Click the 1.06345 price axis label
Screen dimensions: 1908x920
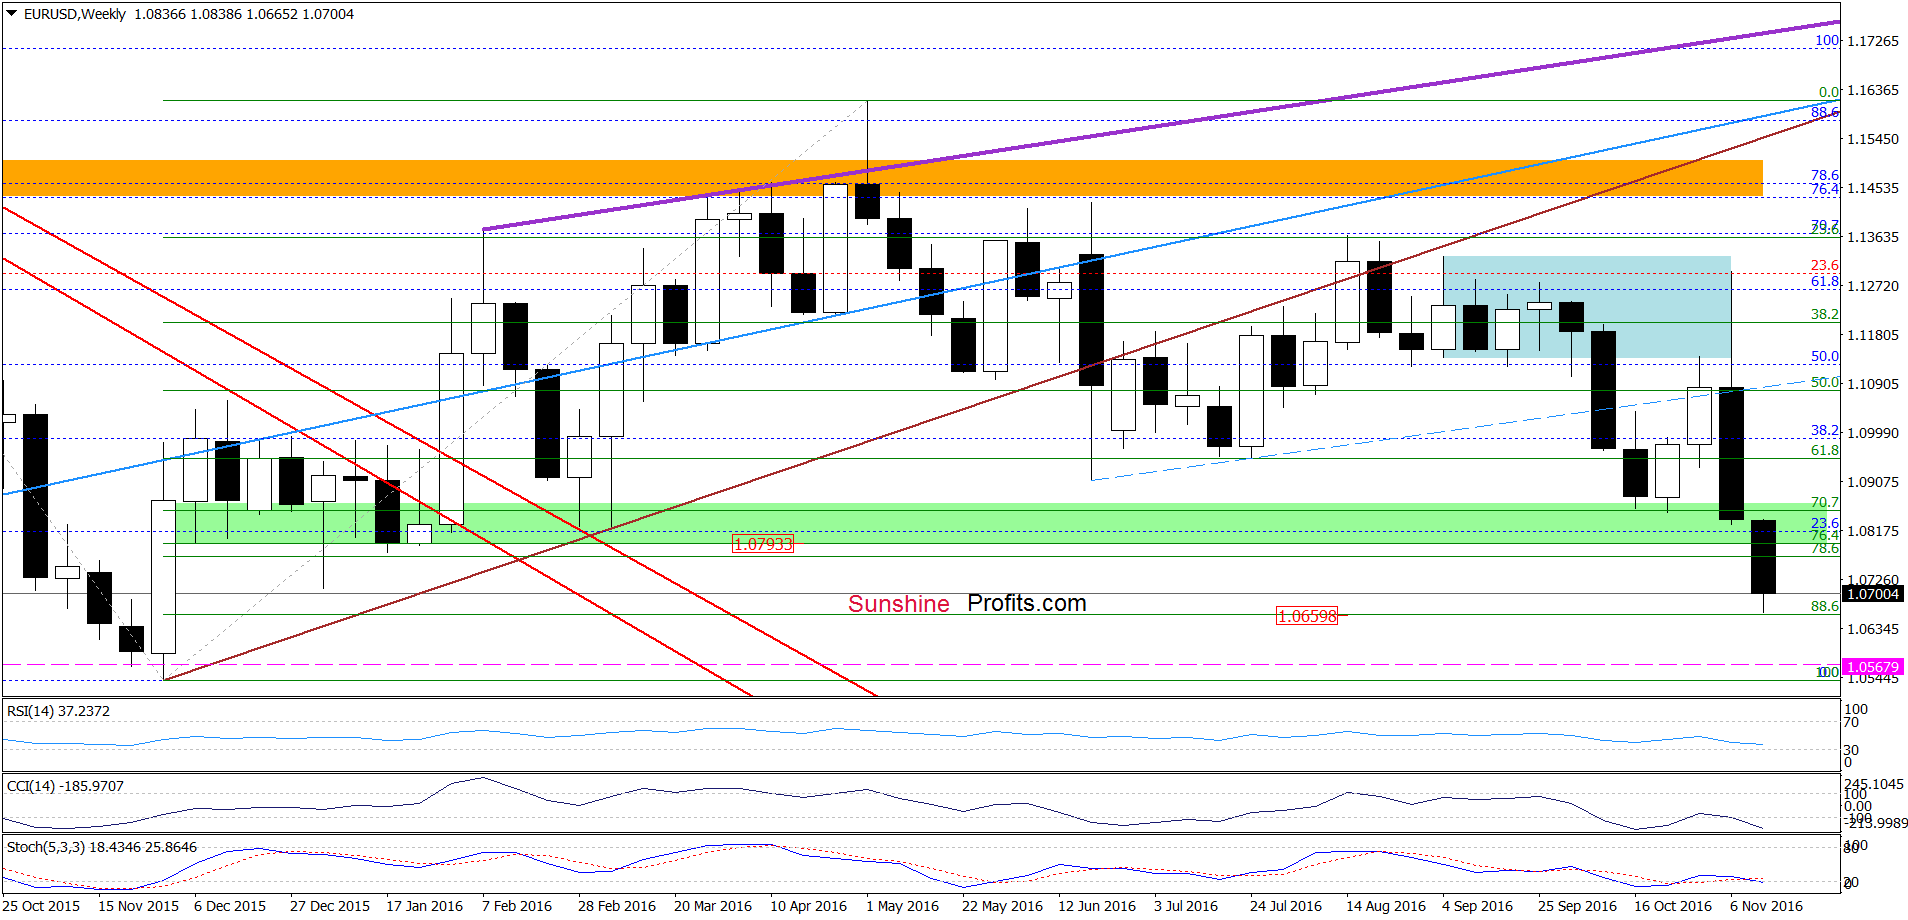coord(1873,629)
